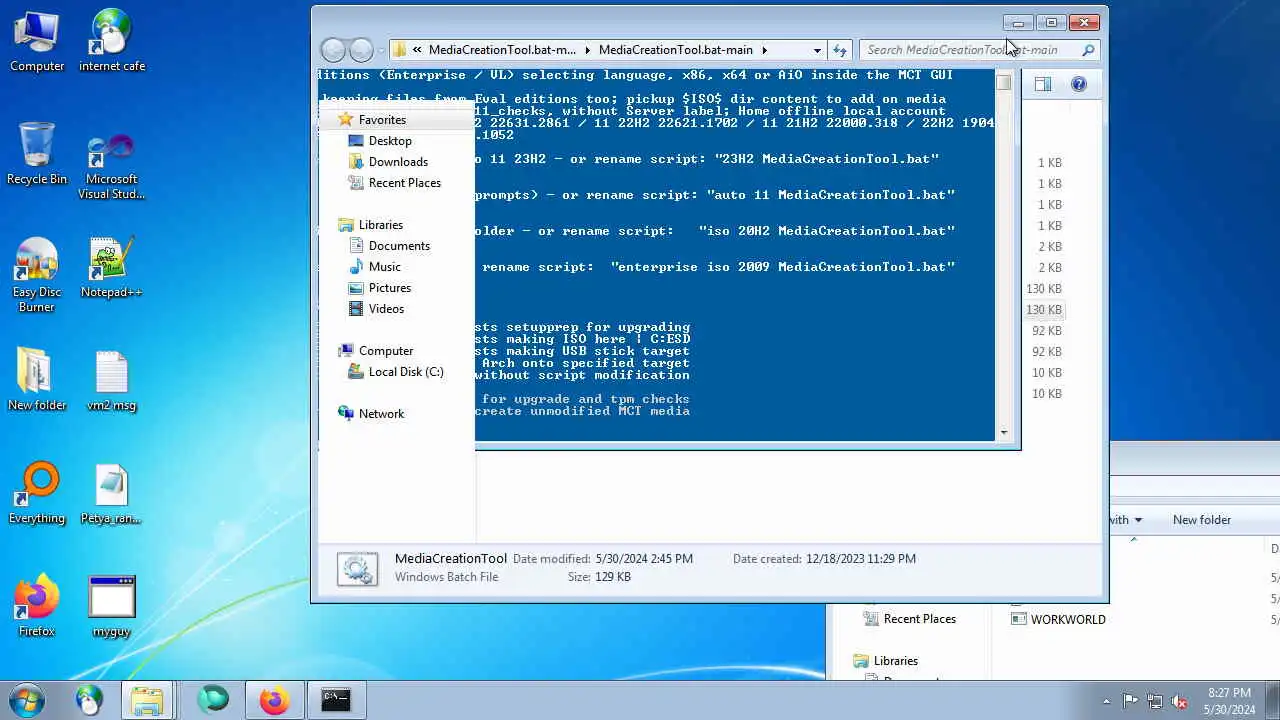Screen dimensions: 1280x720
Task: Click the Explorer Forward arrow button
Action: [x=361, y=49]
